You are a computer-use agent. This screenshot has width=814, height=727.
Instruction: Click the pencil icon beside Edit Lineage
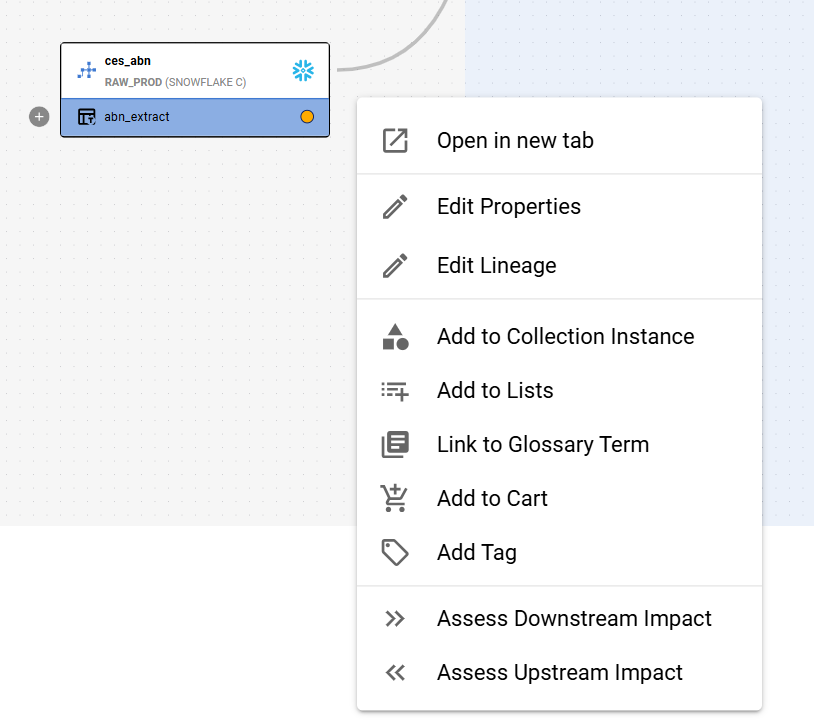395,266
